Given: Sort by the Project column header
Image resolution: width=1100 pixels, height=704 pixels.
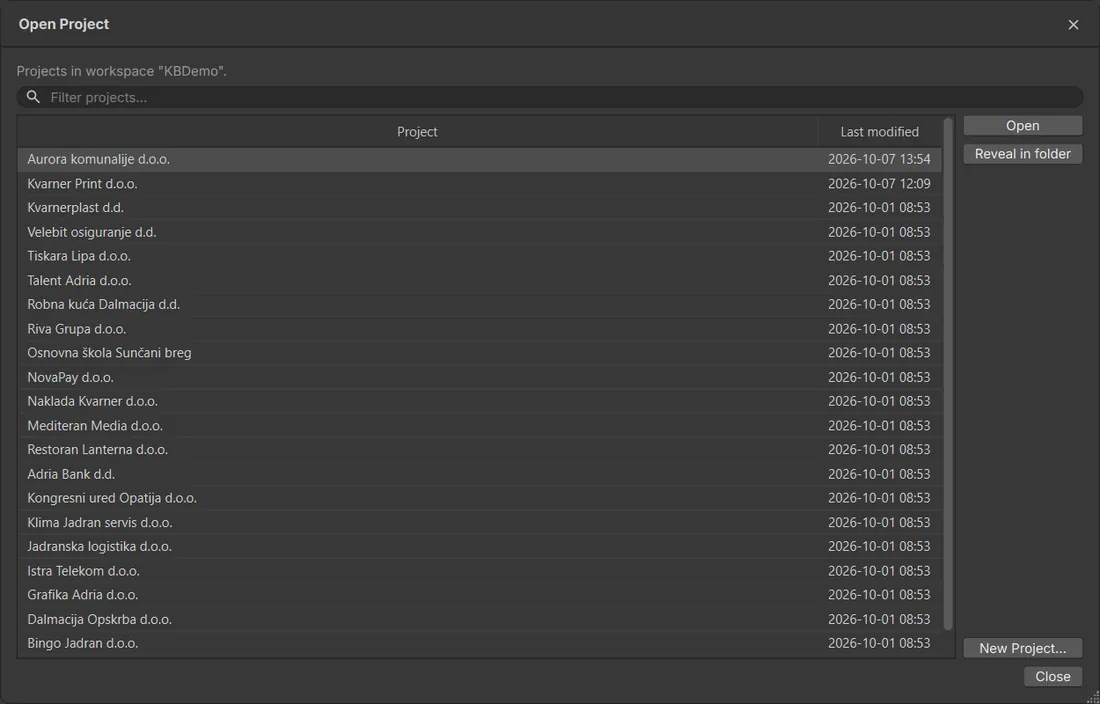Looking at the screenshot, I should (417, 132).
